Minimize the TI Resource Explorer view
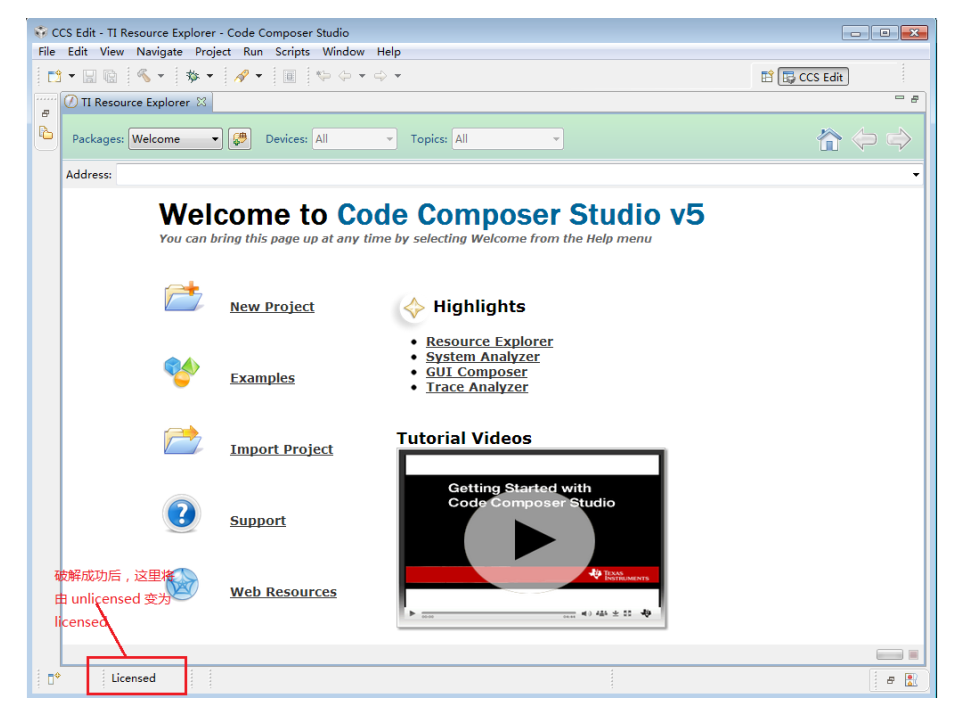This screenshot has width=966, height=715. pos(899,98)
